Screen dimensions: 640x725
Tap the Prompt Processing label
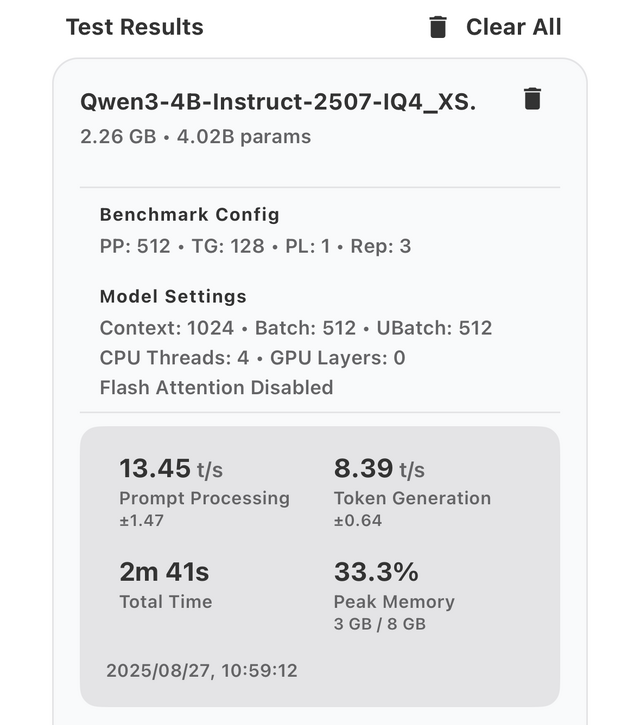[x=204, y=498]
